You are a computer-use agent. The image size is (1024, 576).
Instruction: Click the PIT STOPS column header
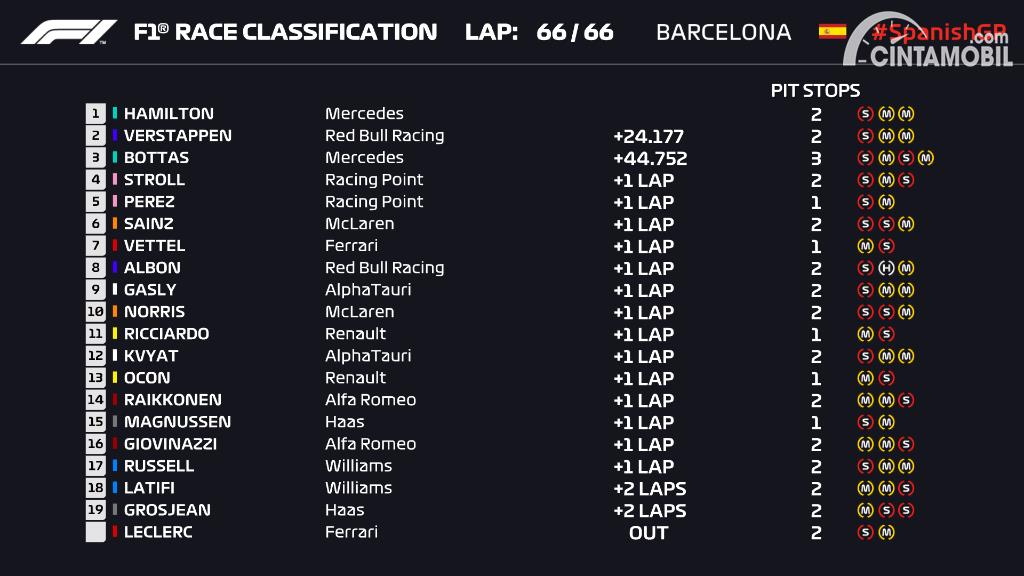coord(815,91)
